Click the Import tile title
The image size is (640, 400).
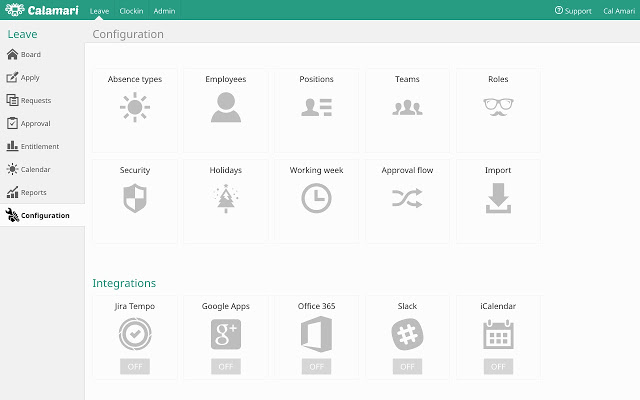[x=498, y=170]
